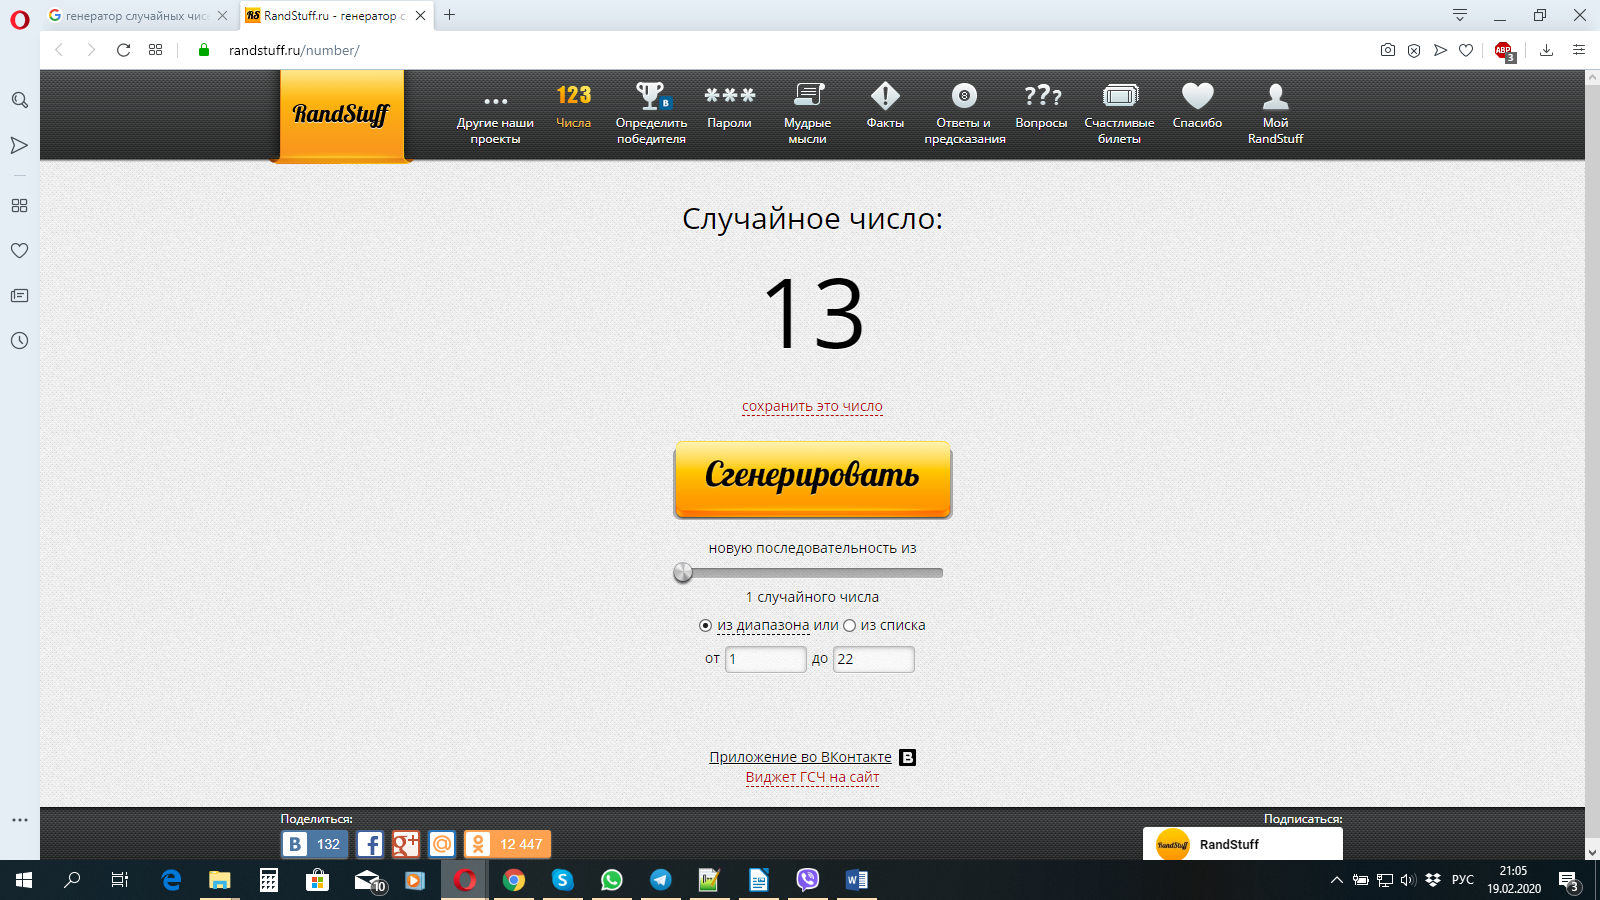Open the 'Числа' numbers section
1600x900 pixels.
click(574, 107)
